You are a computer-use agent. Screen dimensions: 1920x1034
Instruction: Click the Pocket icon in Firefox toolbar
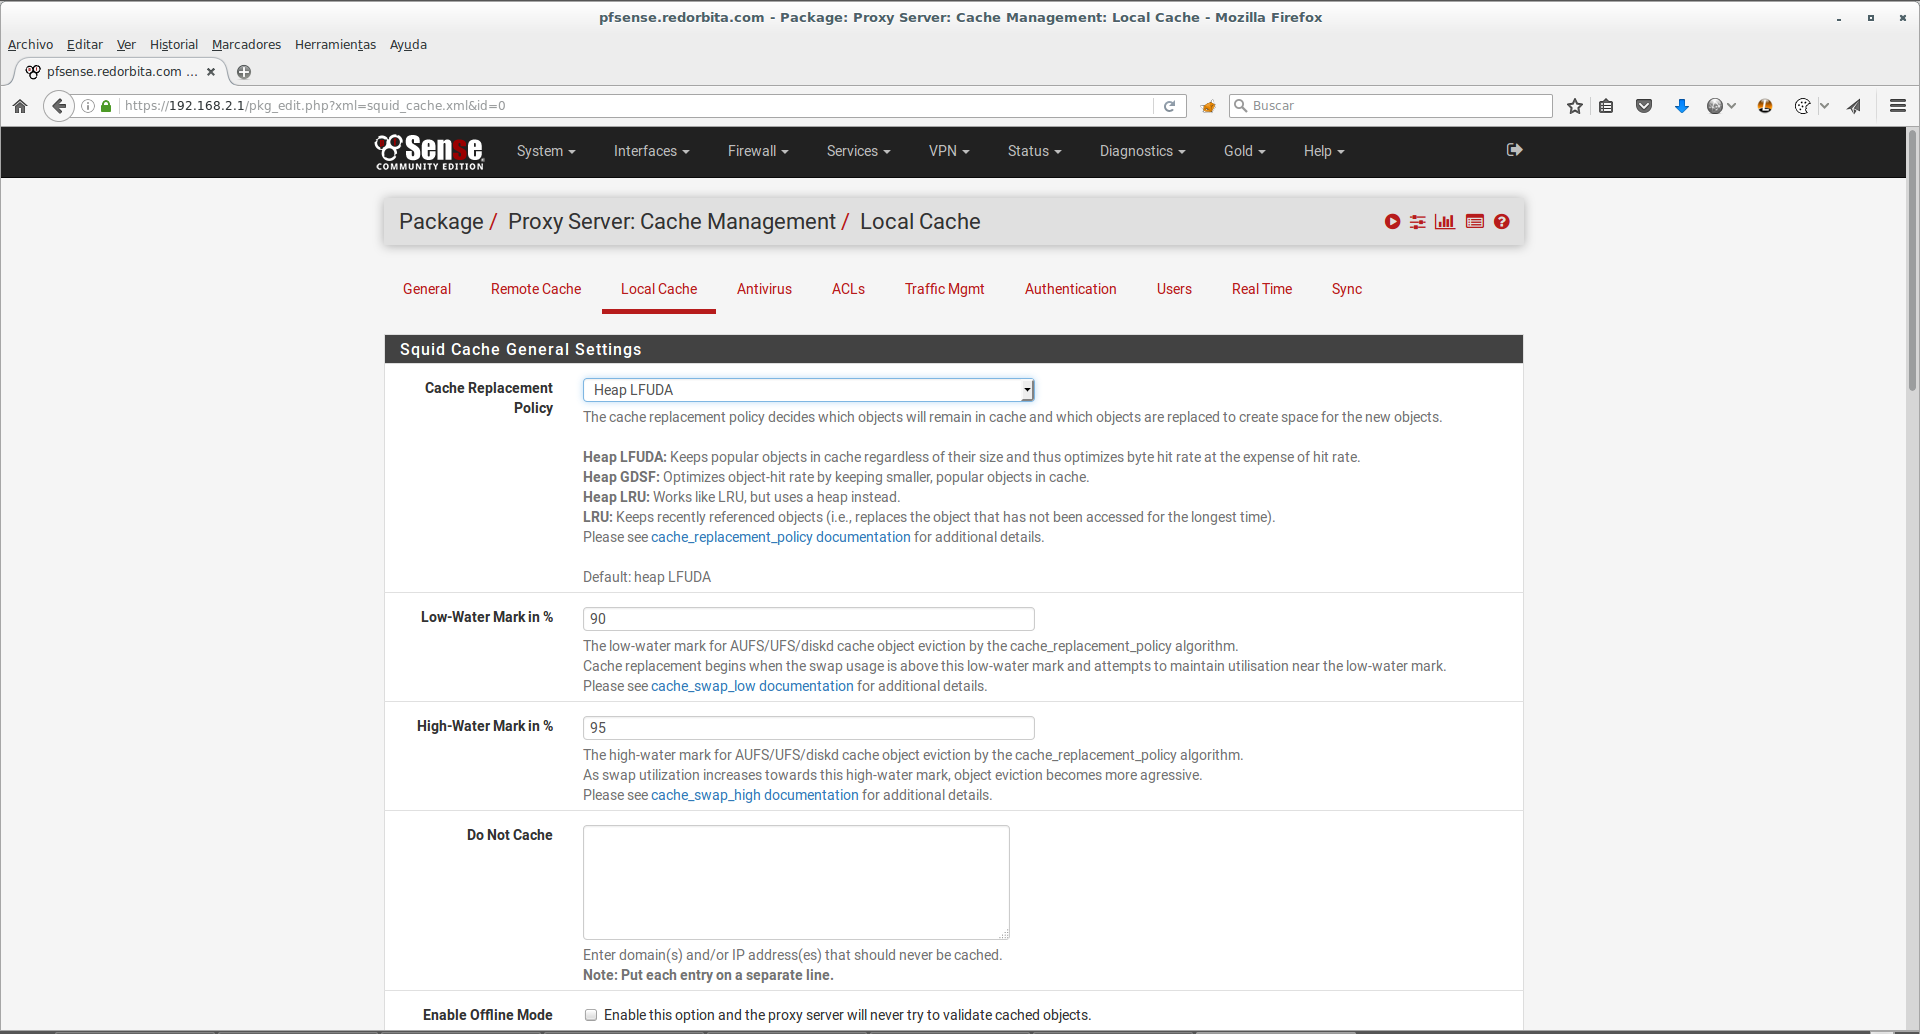[x=1643, y=106]
